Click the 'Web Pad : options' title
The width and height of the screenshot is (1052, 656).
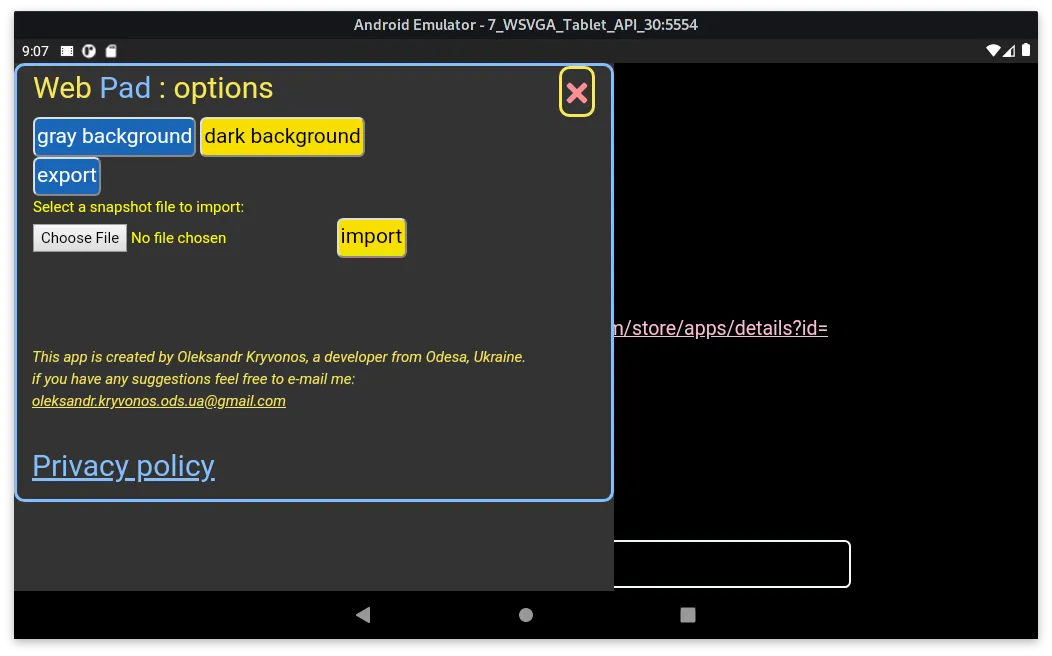(153, 89)
